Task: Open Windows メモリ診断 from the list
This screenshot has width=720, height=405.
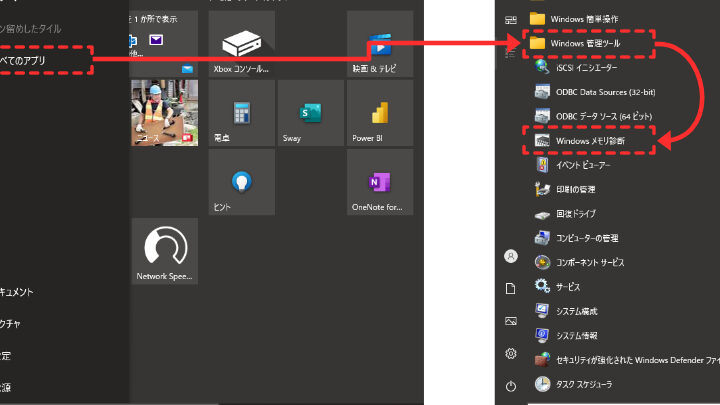Action: pos(590,141)
